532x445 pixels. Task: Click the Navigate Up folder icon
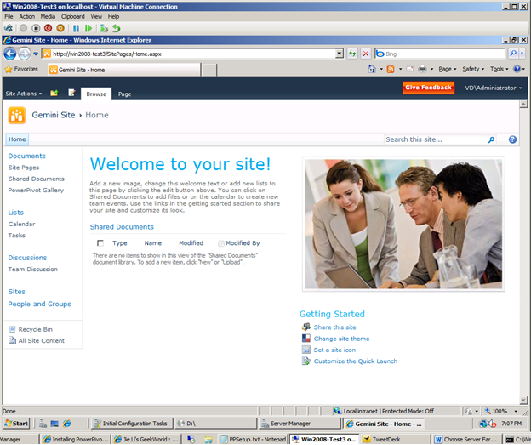click(x=54, y=93)
